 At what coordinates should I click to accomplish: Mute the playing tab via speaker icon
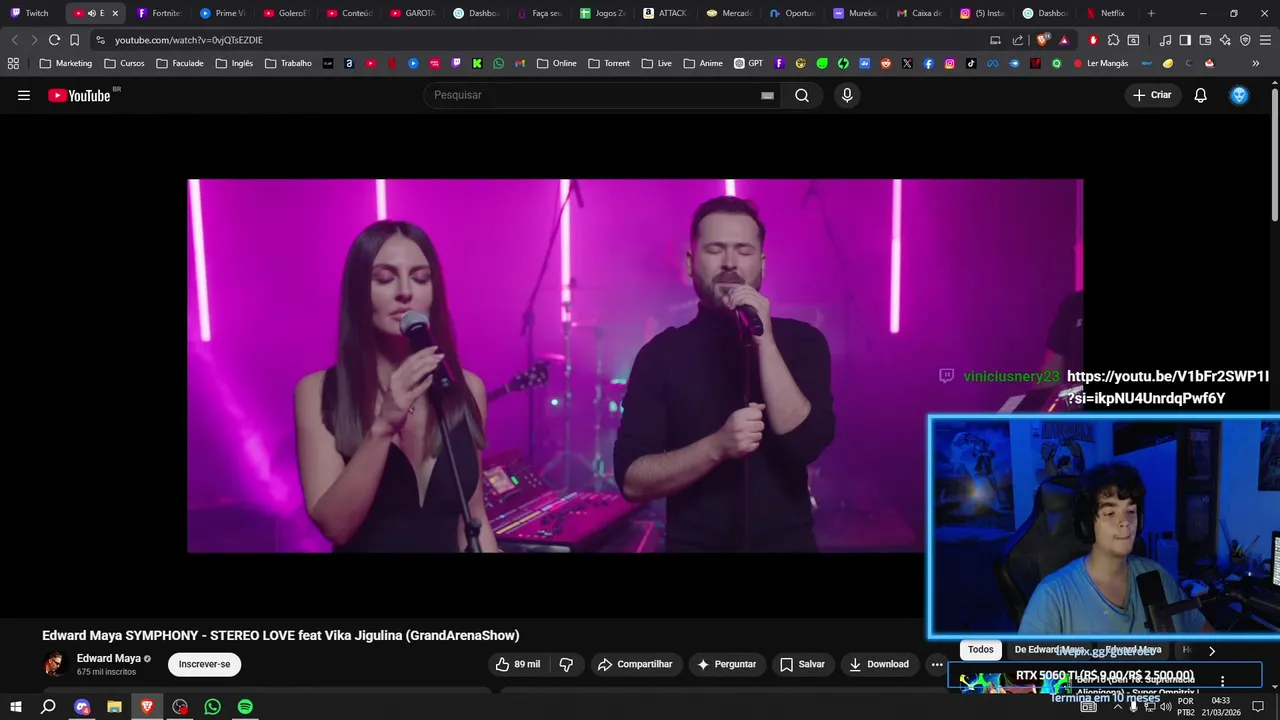coord(91,13)
